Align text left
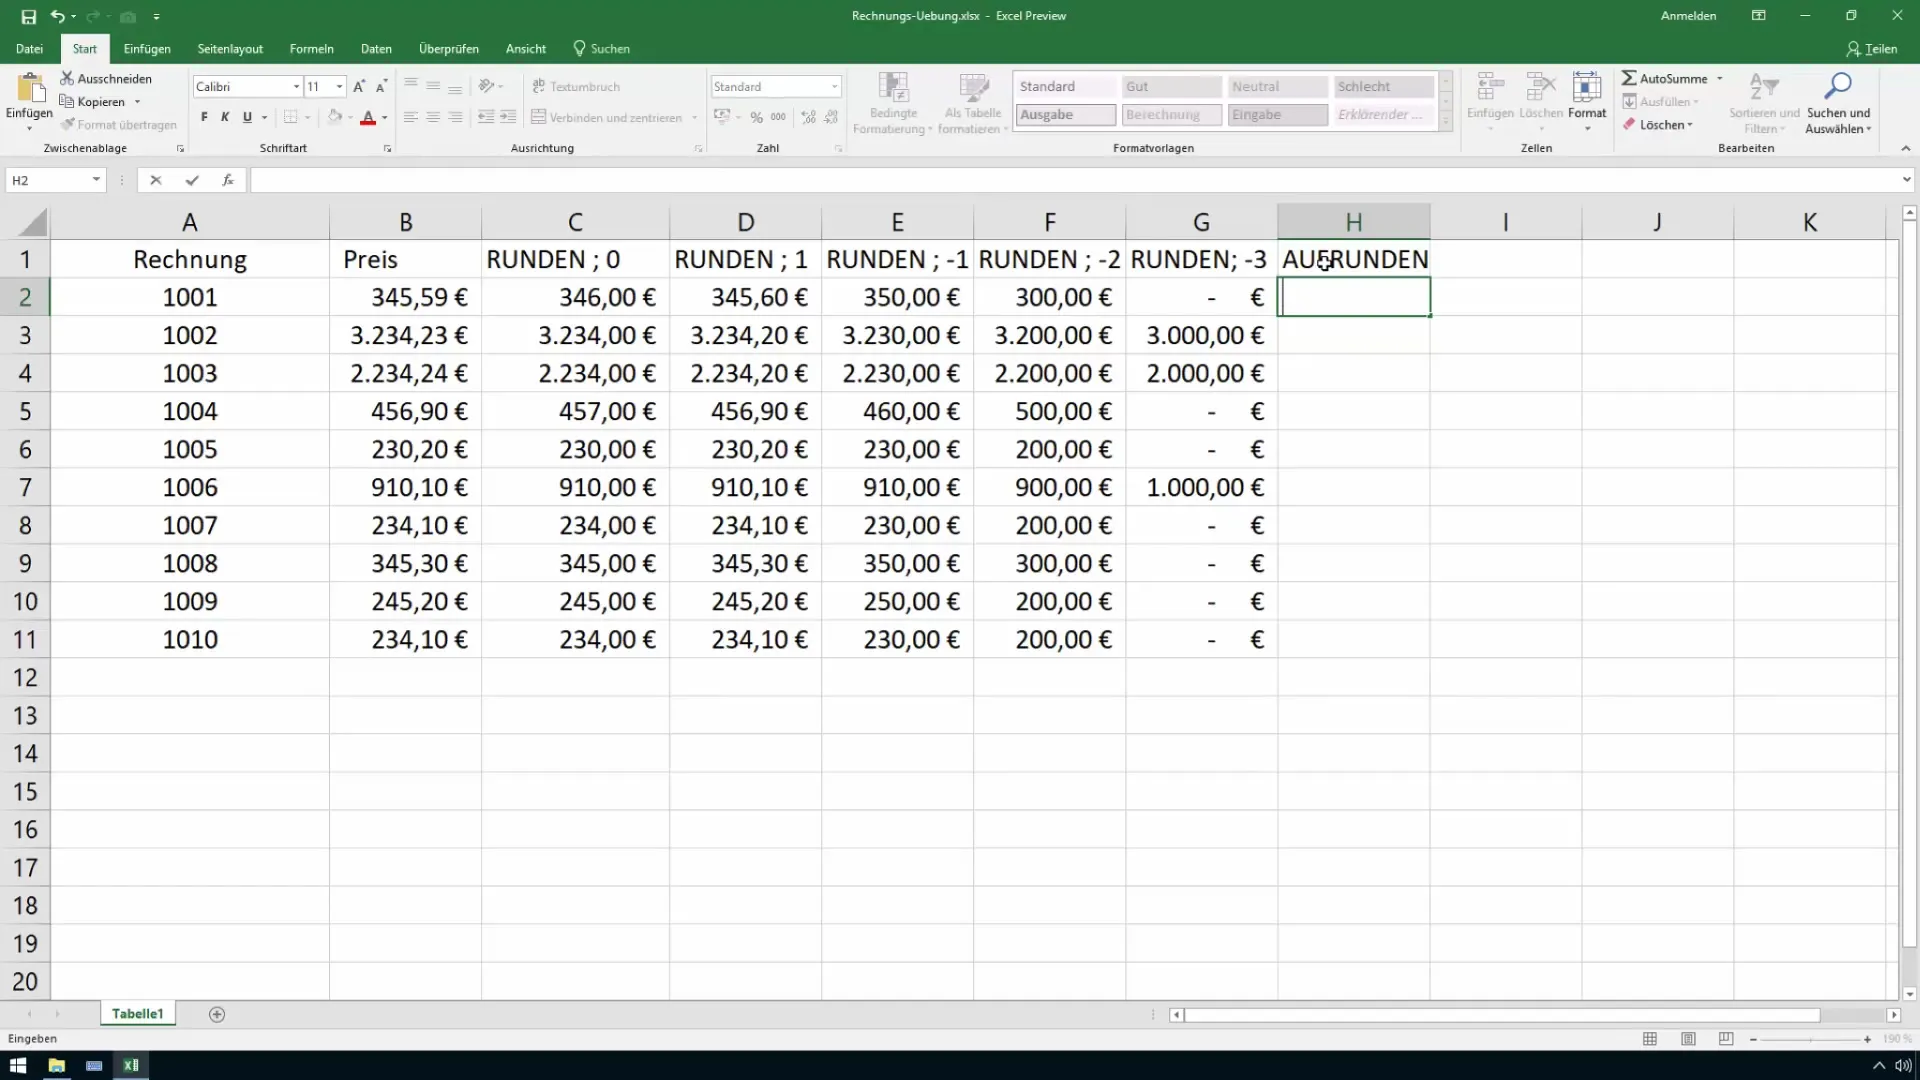 [410, 117]
